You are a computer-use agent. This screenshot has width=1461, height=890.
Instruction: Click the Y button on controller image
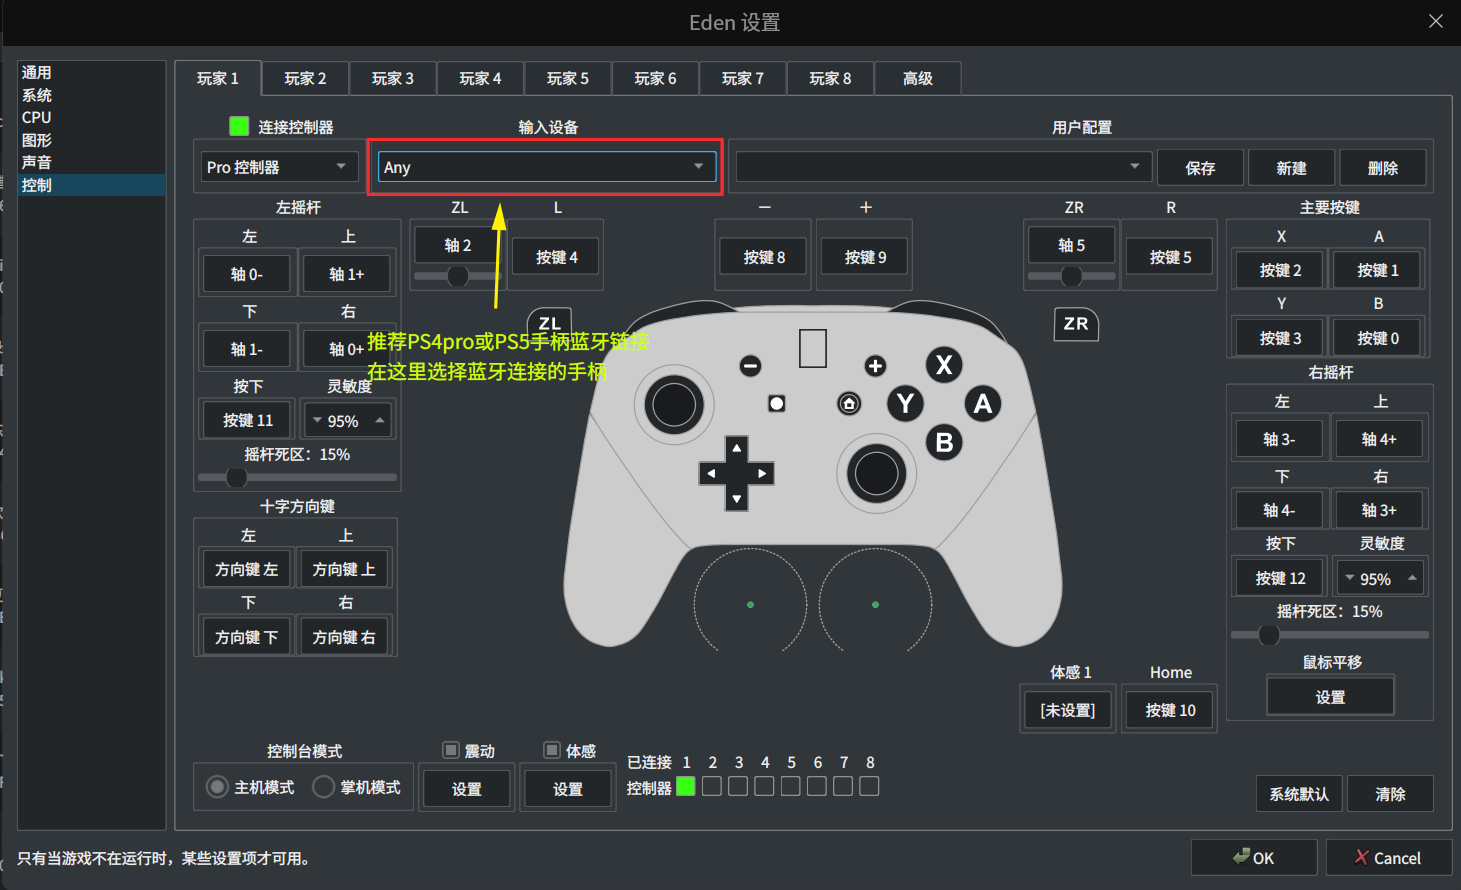coord(906,403)
